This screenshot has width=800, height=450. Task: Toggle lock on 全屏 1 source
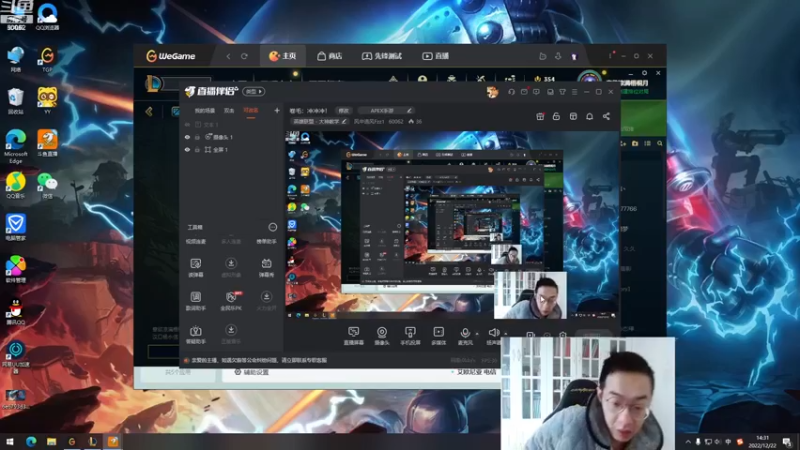[197, 149]
